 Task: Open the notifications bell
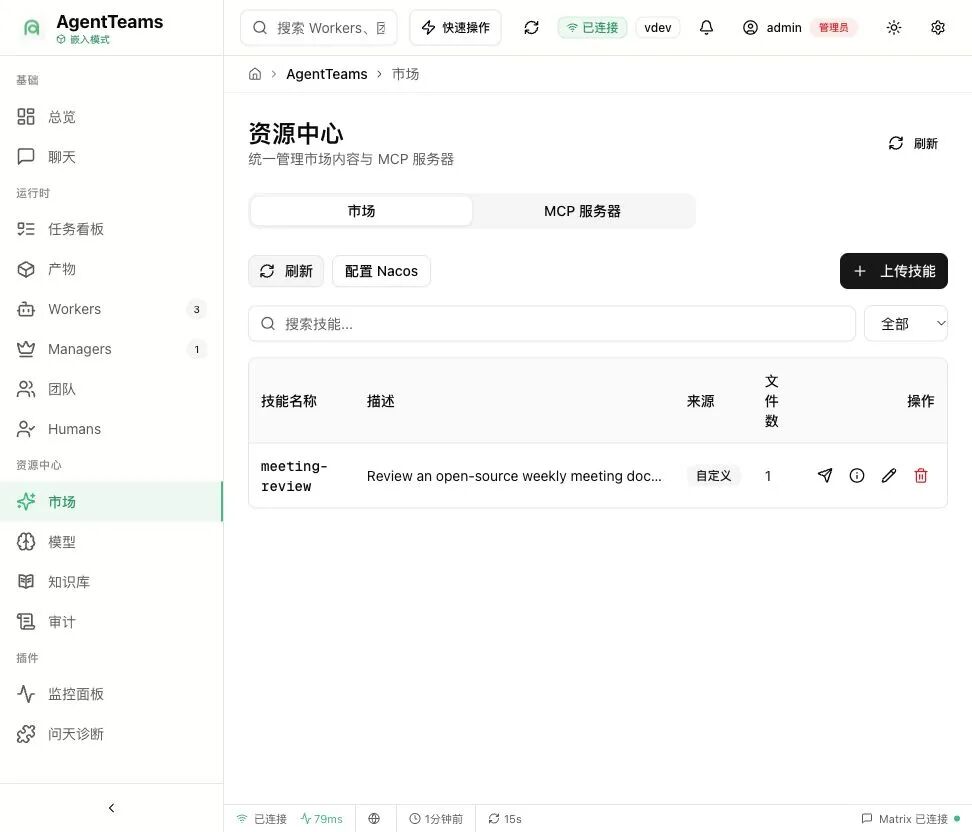(x=706, y=28)
